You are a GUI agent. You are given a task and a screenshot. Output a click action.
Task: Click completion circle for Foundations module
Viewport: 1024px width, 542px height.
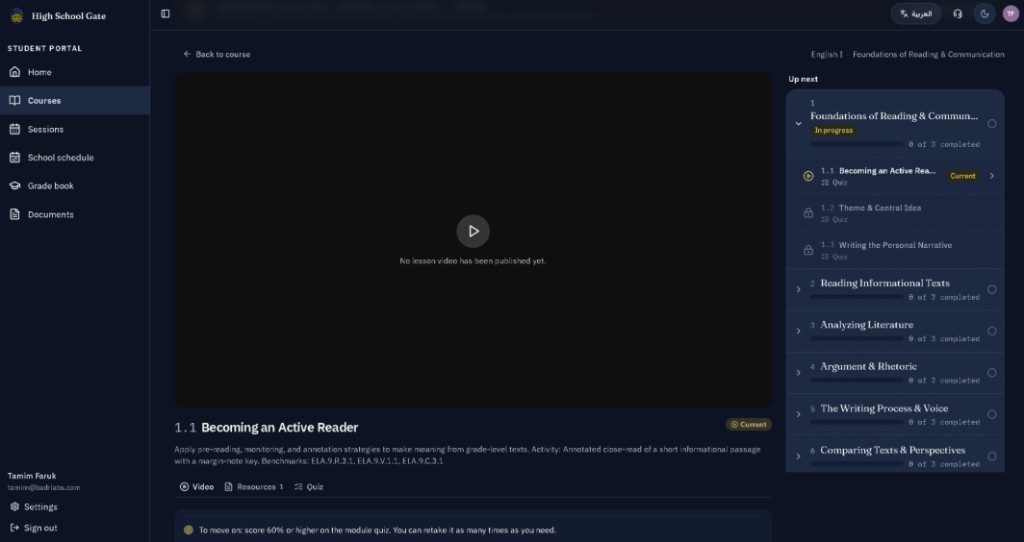(x=991, y=123)
